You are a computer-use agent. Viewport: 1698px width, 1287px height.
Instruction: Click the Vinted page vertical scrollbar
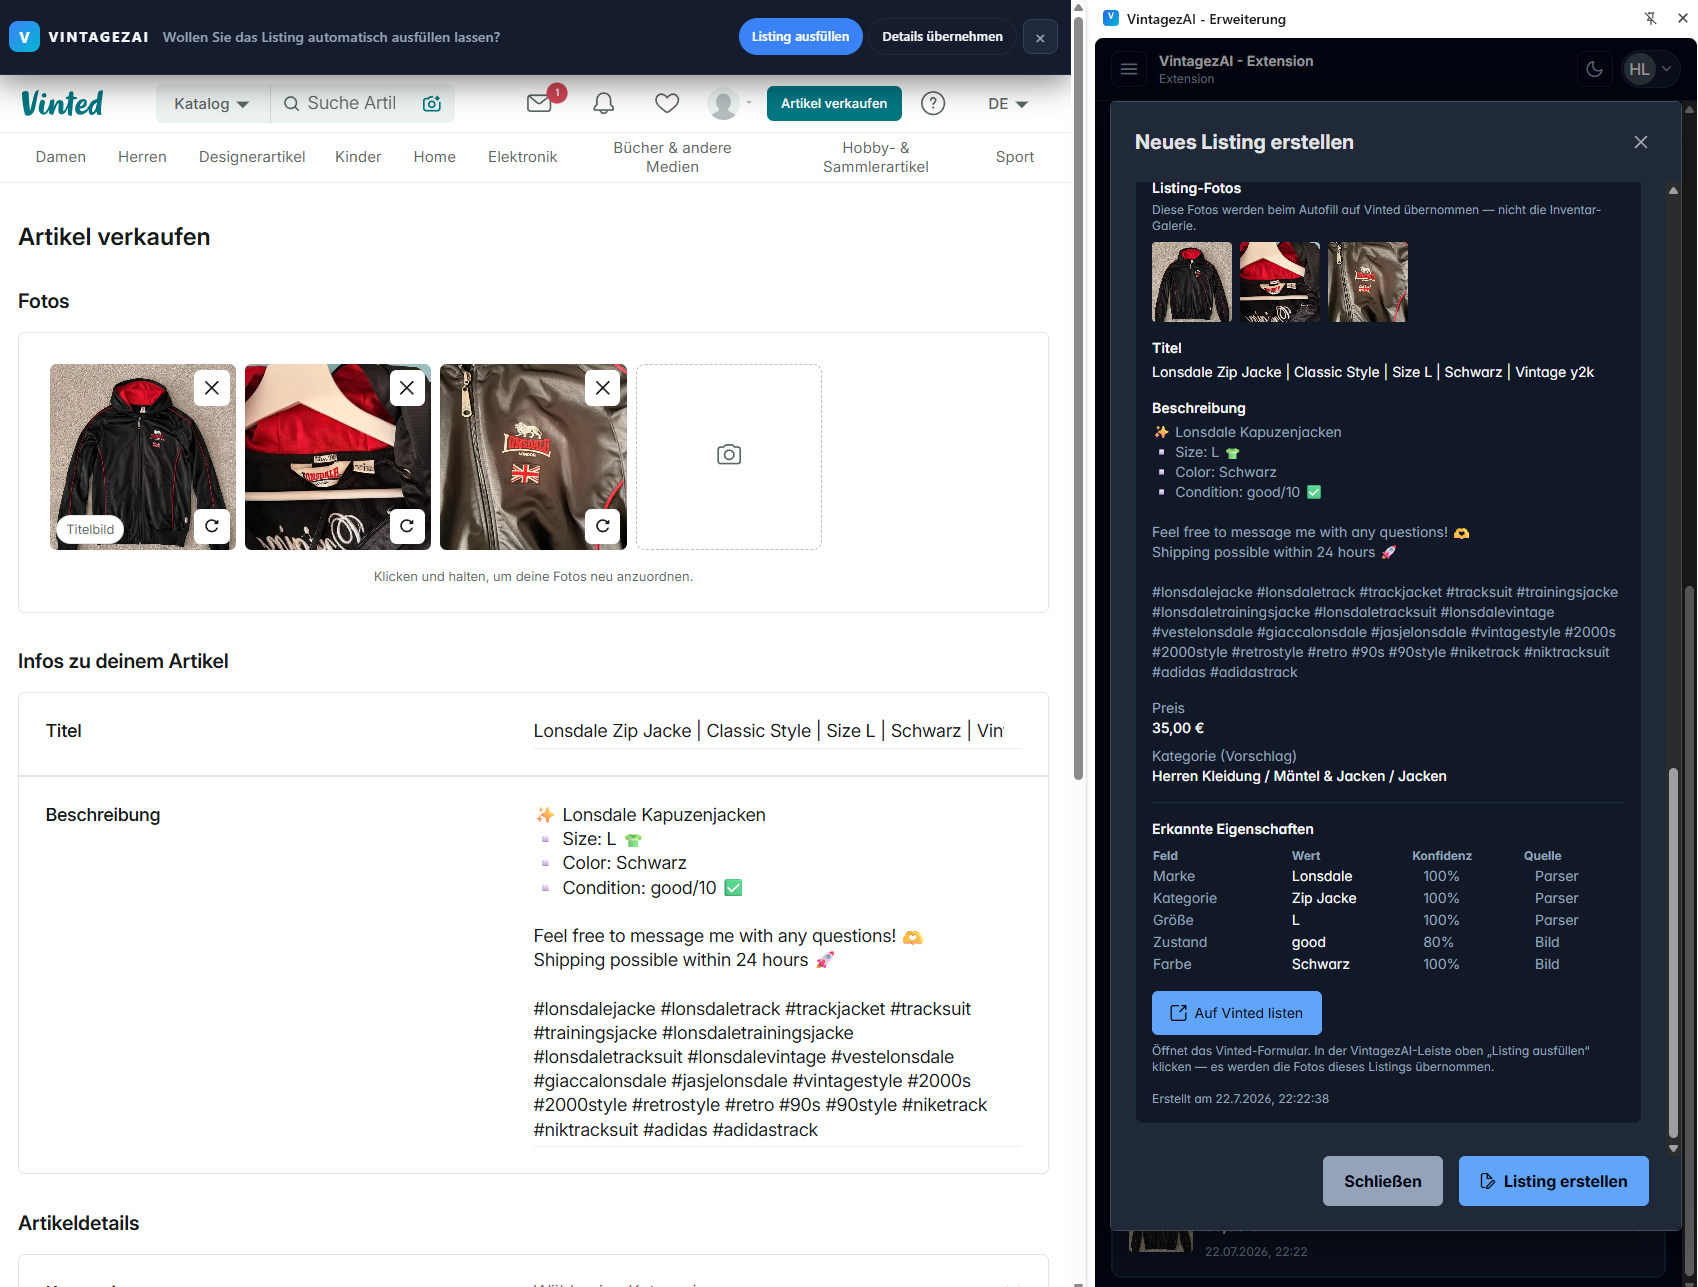(1079, 400)
